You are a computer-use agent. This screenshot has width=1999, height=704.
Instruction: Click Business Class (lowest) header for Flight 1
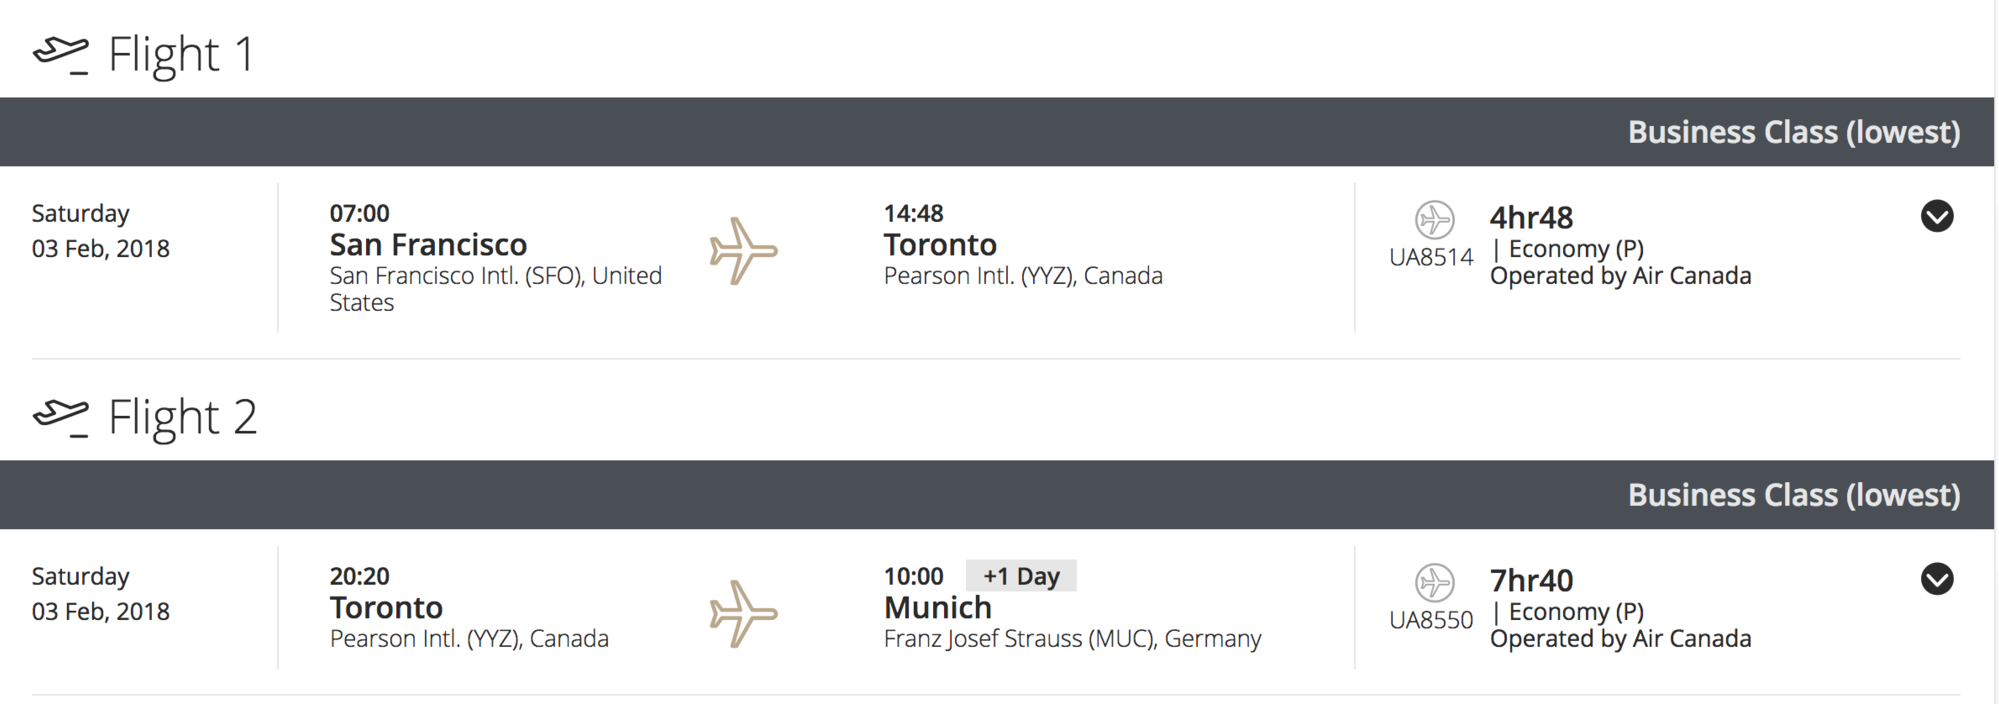(x=1794, y=132)
